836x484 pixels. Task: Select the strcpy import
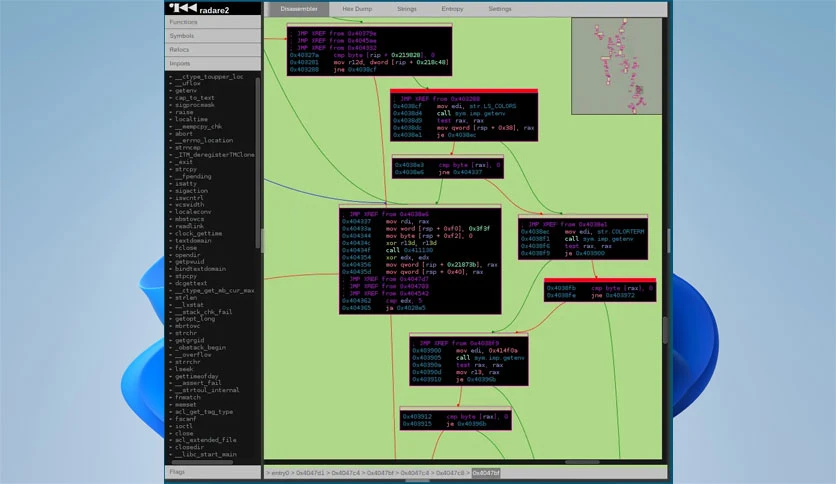[x=186, y=170]
